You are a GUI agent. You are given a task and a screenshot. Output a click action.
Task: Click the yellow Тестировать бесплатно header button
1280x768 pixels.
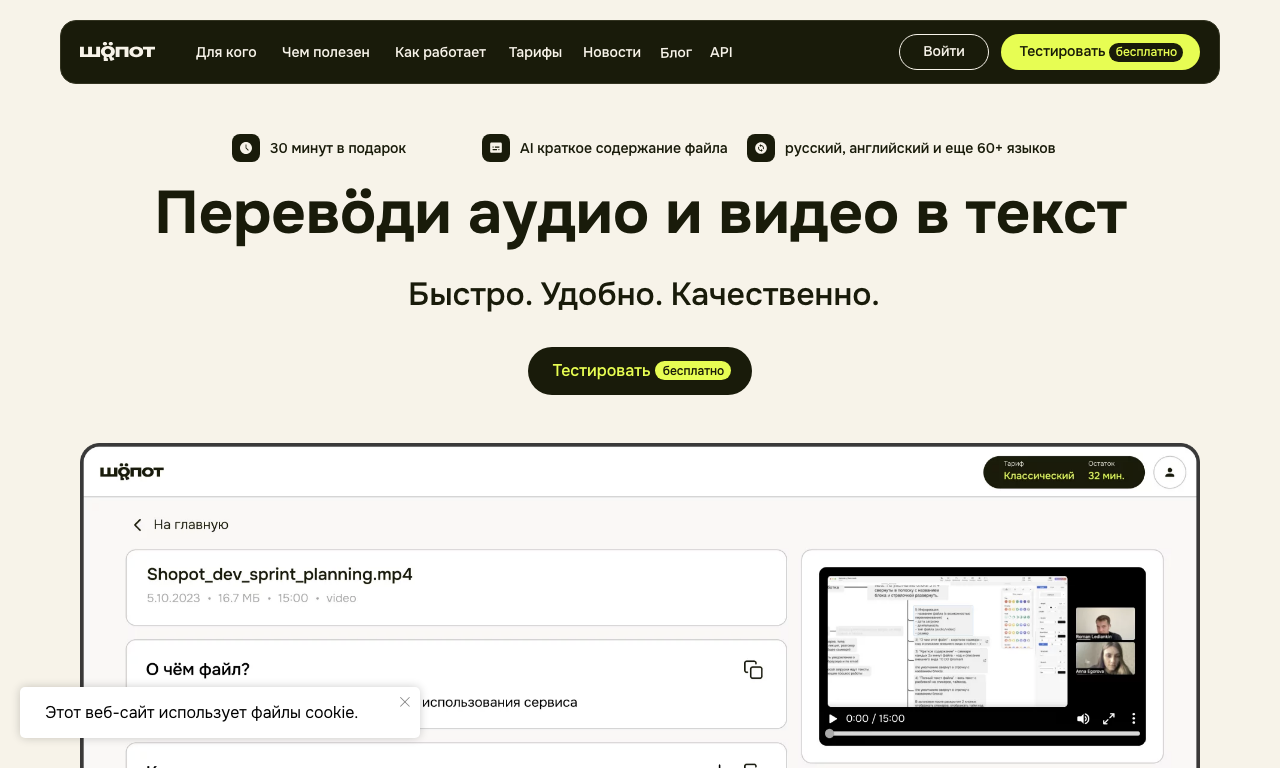[1100, 52]
